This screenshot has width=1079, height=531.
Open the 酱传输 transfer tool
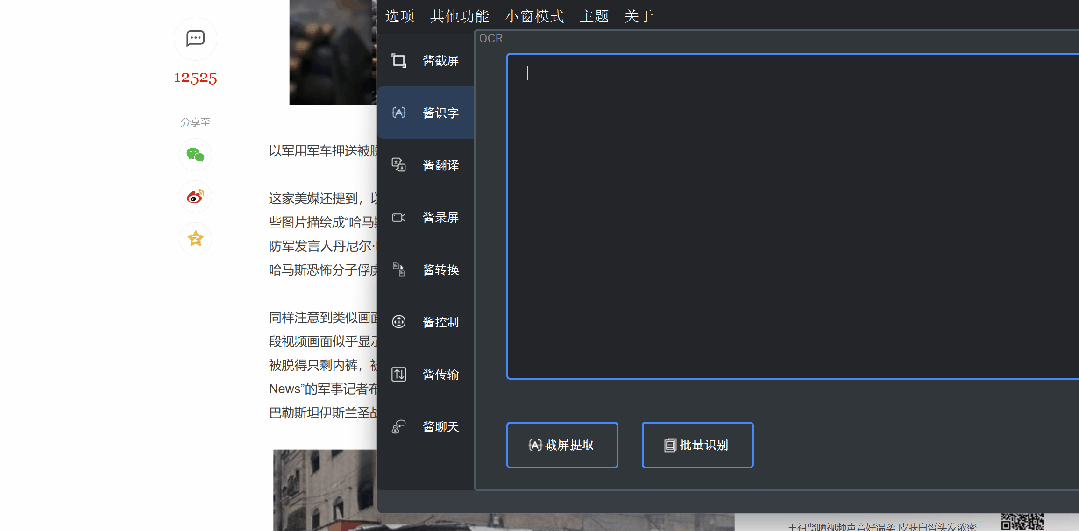(425, 374)
